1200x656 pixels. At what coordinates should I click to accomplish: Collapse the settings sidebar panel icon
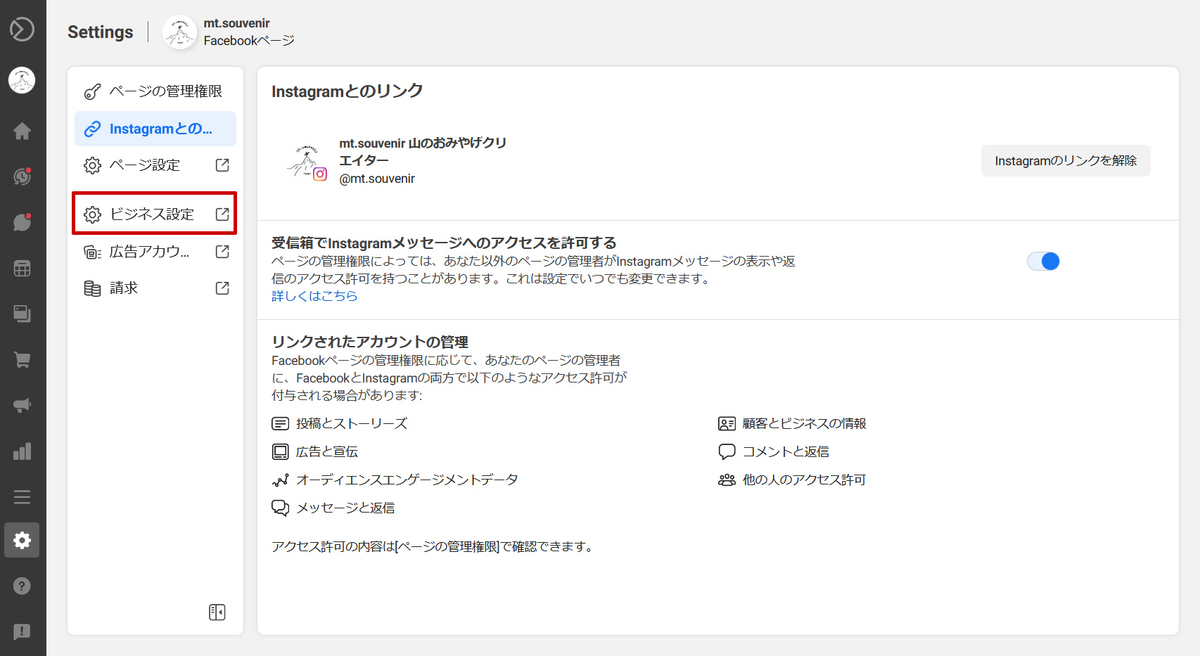[217, 612]
